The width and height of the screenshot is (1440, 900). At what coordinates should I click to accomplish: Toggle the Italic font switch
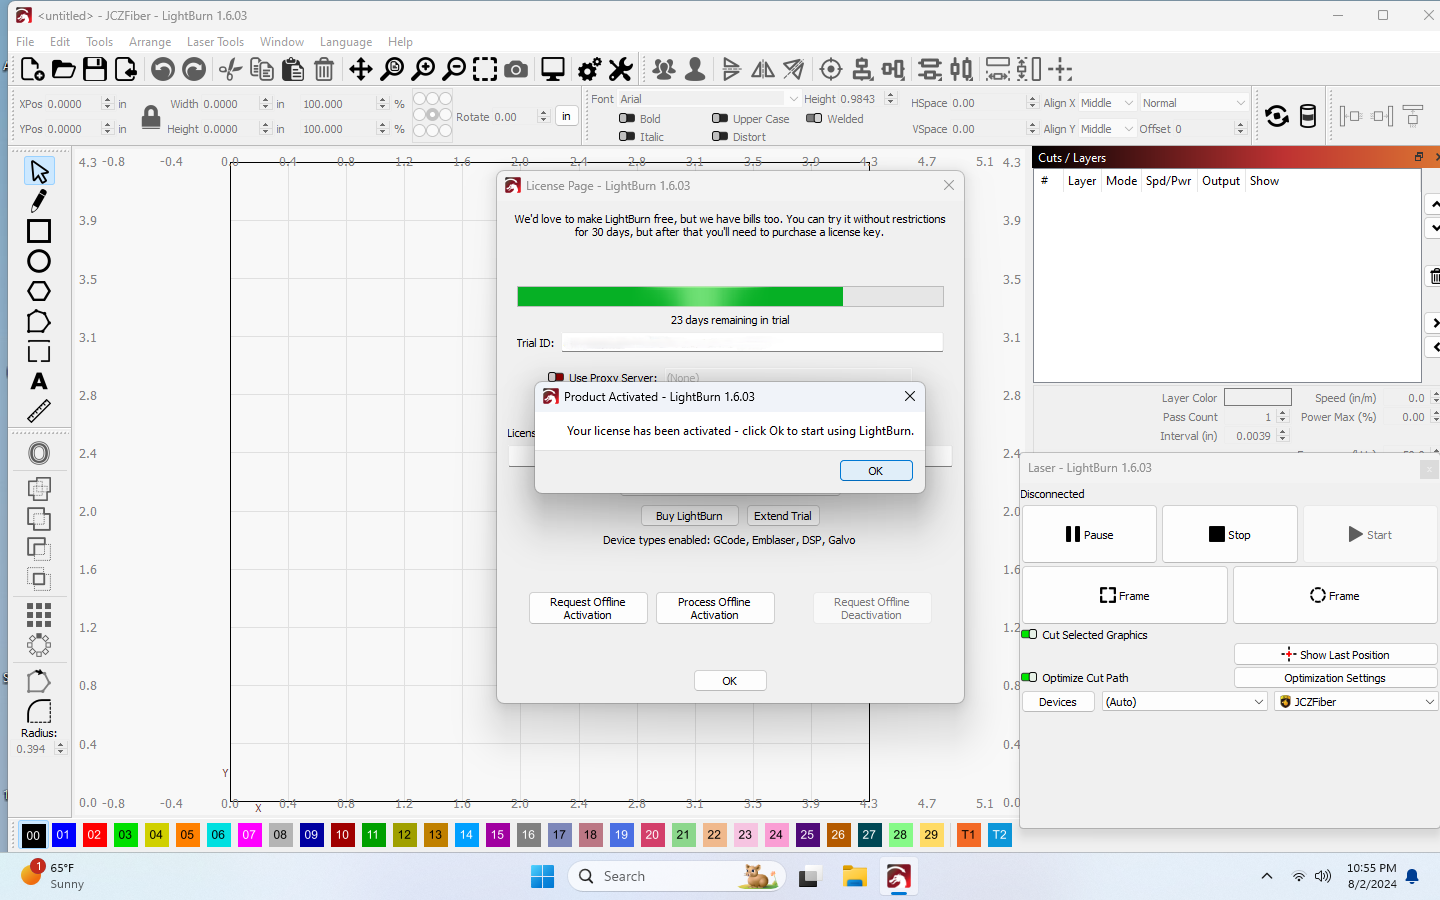click(x=627, y=136)
